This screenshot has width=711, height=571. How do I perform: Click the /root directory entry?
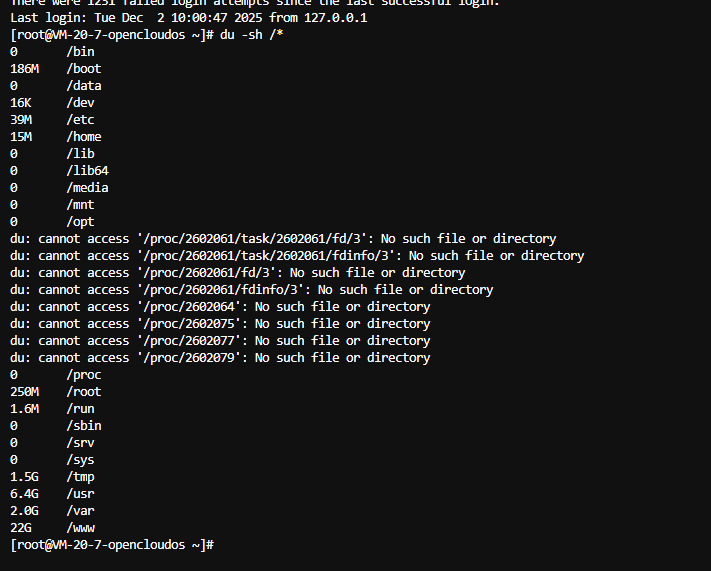click(84, 392)
